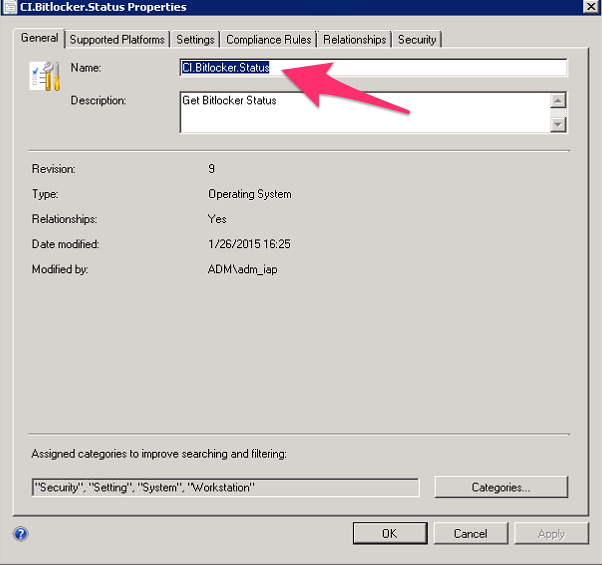The height and width of the screenshot is (565, 602).
Task: Click the Description scrollbar down arrow
Action: [558, 124]
